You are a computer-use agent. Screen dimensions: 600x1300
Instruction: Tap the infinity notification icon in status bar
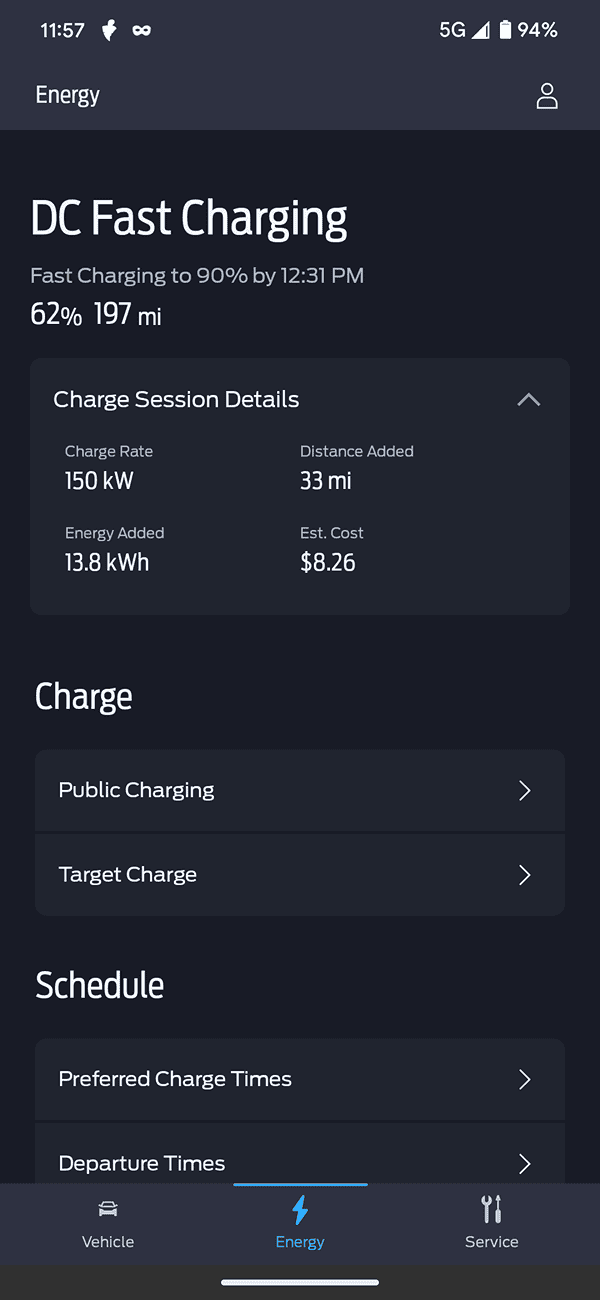142,30
